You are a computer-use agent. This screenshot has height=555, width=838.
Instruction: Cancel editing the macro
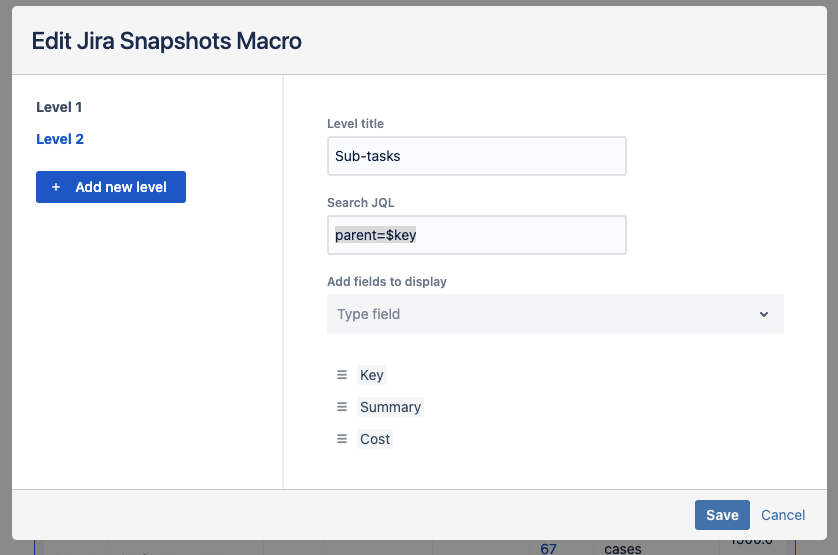783,515
